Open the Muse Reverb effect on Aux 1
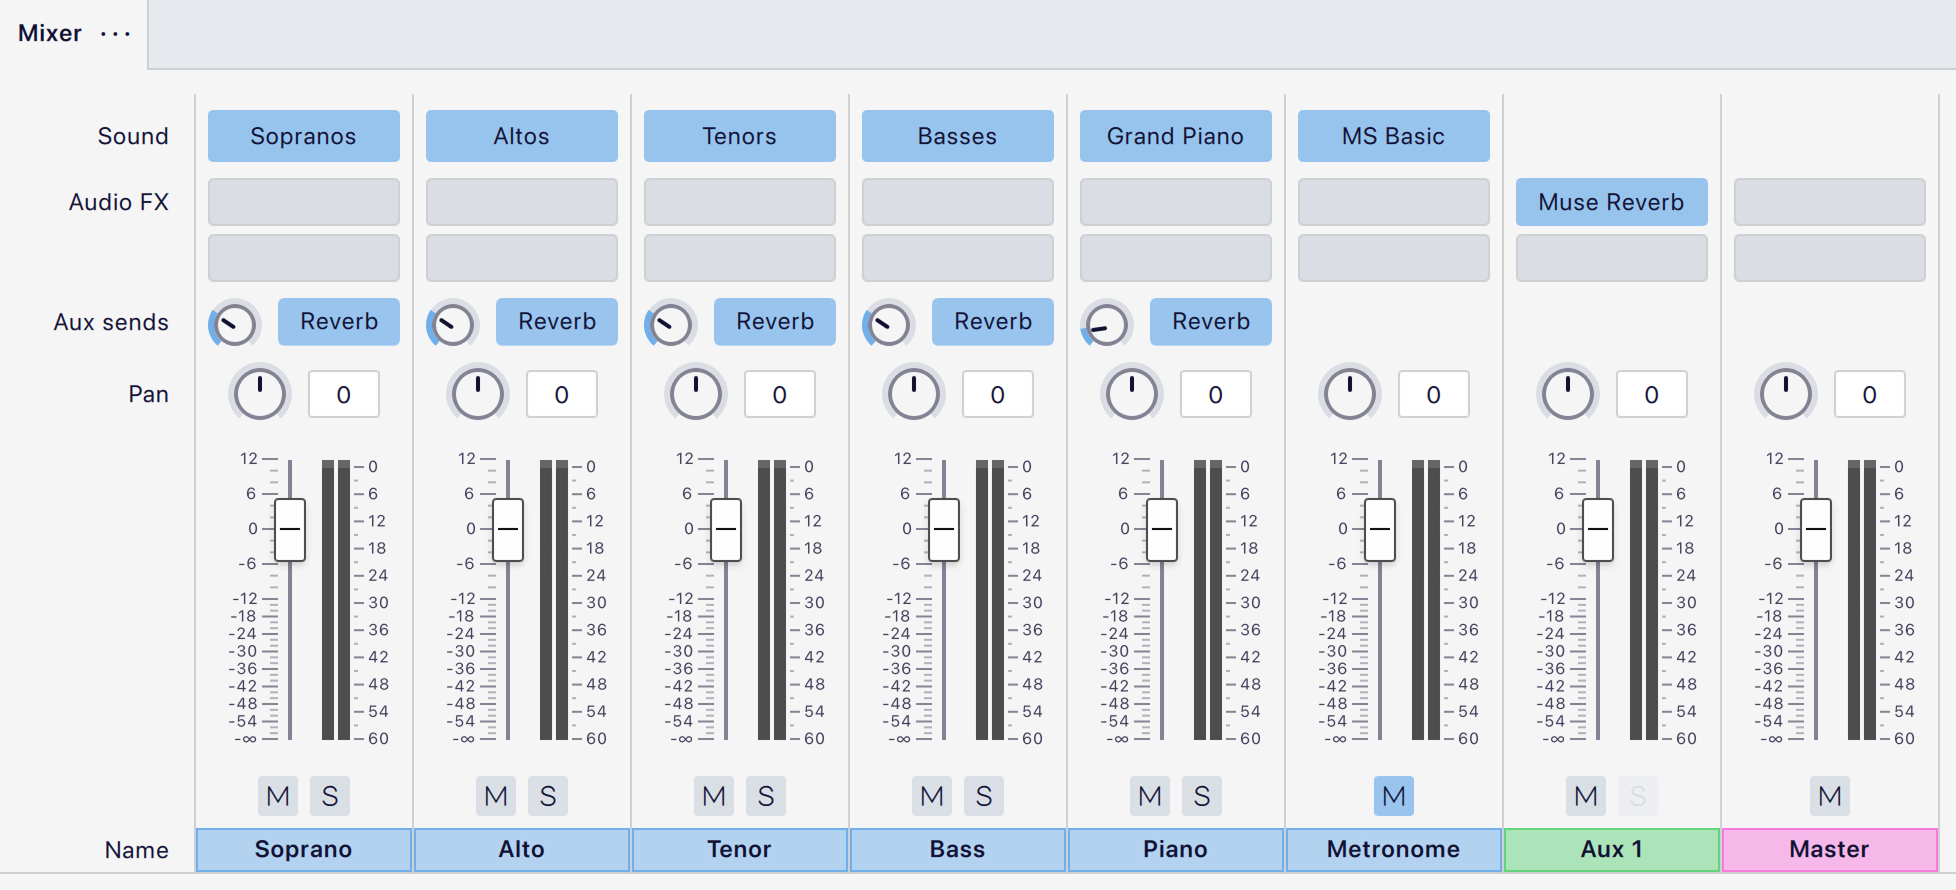Screen dimensions: 1956x890 1611,202
